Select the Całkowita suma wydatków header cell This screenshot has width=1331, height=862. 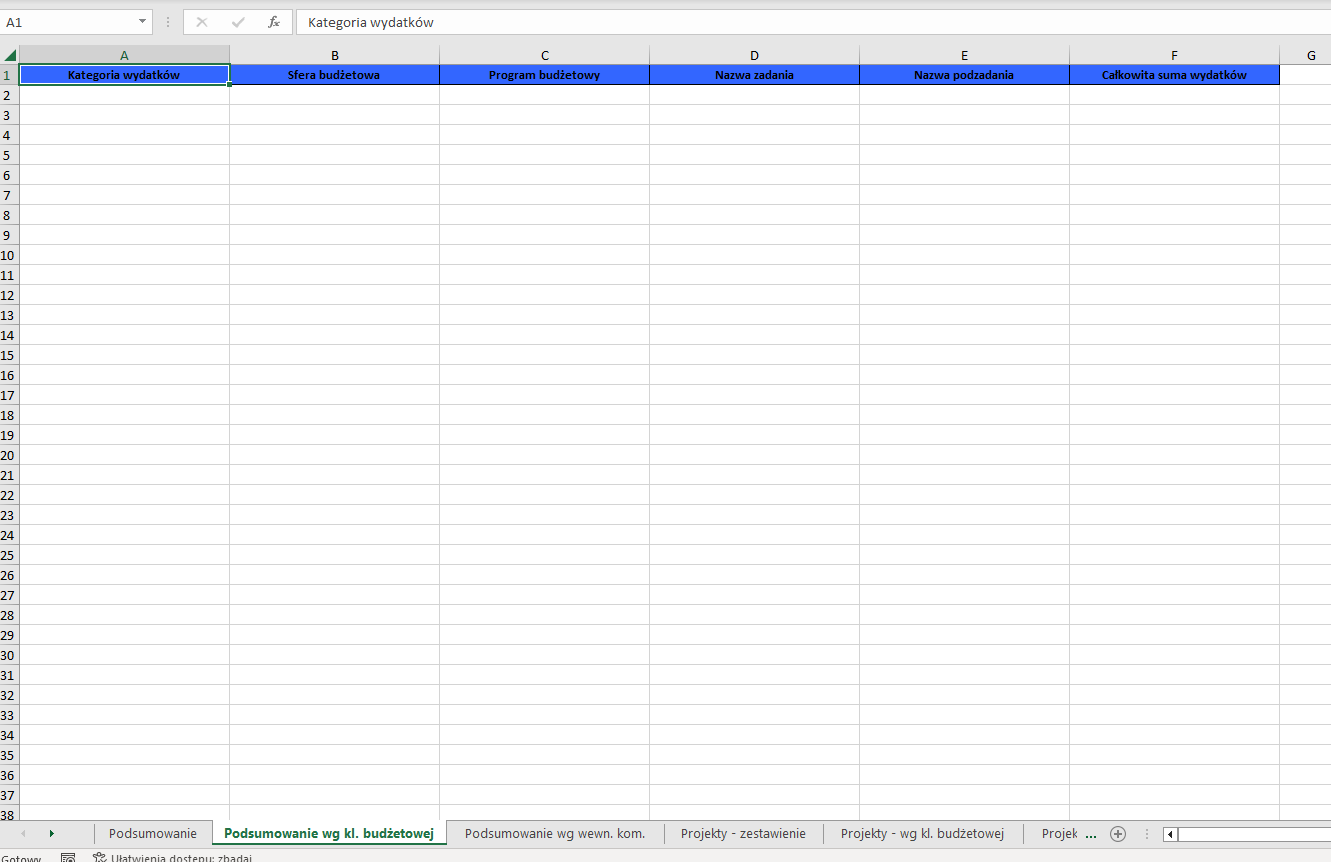tap(1174, 75)
